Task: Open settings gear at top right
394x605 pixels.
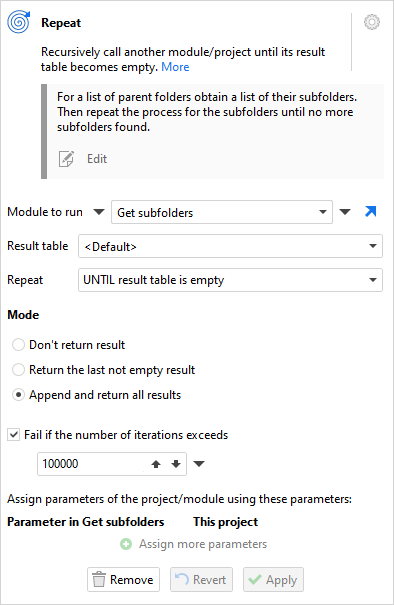Action: 372,22
